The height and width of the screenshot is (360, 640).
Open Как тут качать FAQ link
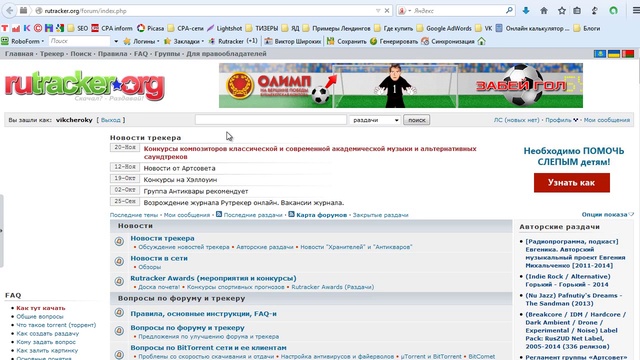point(41,308)
